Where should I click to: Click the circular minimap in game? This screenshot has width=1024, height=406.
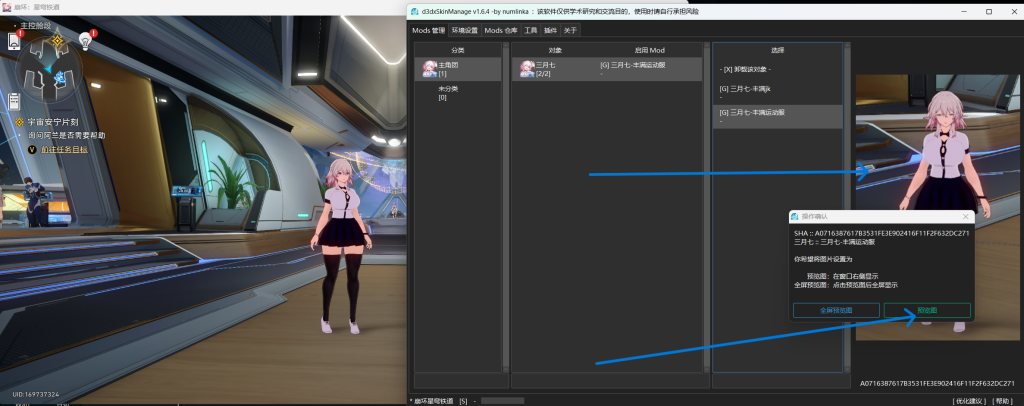click(x=50, y=72)
